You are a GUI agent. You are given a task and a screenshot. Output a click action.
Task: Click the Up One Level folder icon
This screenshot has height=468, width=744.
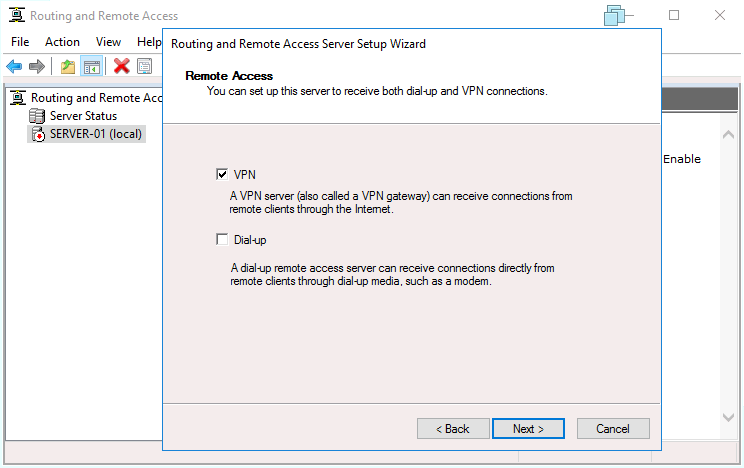[x=68, y=66]
